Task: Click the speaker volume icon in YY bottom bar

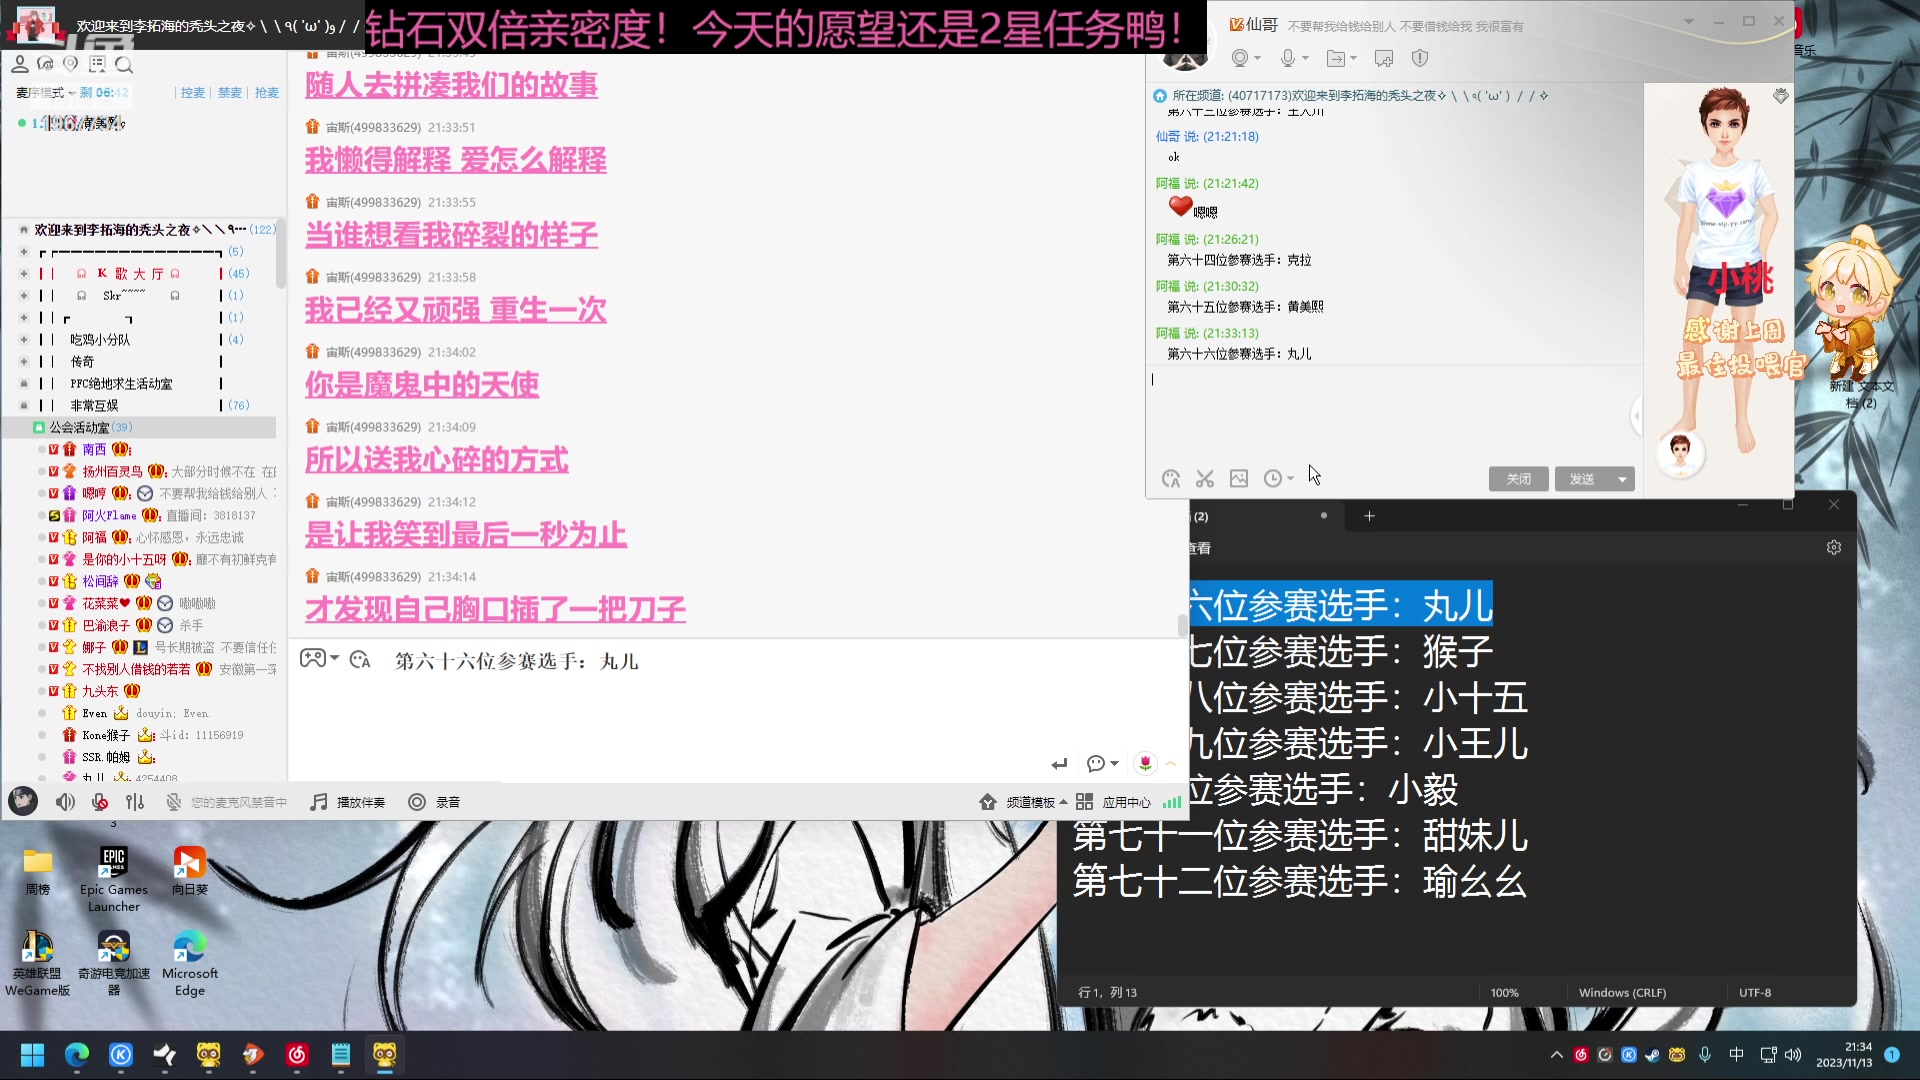Action: tap(65, 802)
